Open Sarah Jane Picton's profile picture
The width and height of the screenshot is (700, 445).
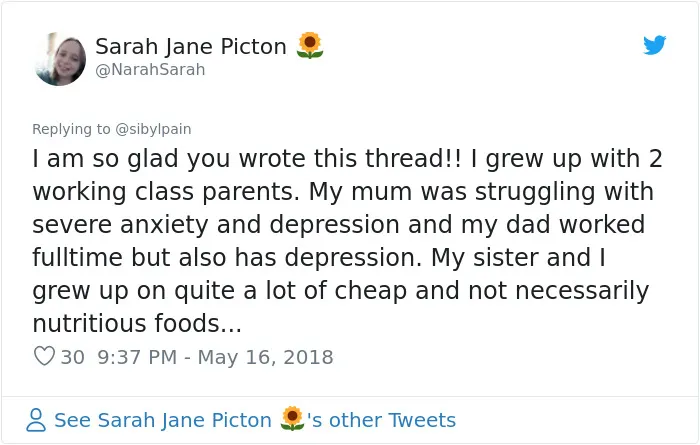pos(60,58)
